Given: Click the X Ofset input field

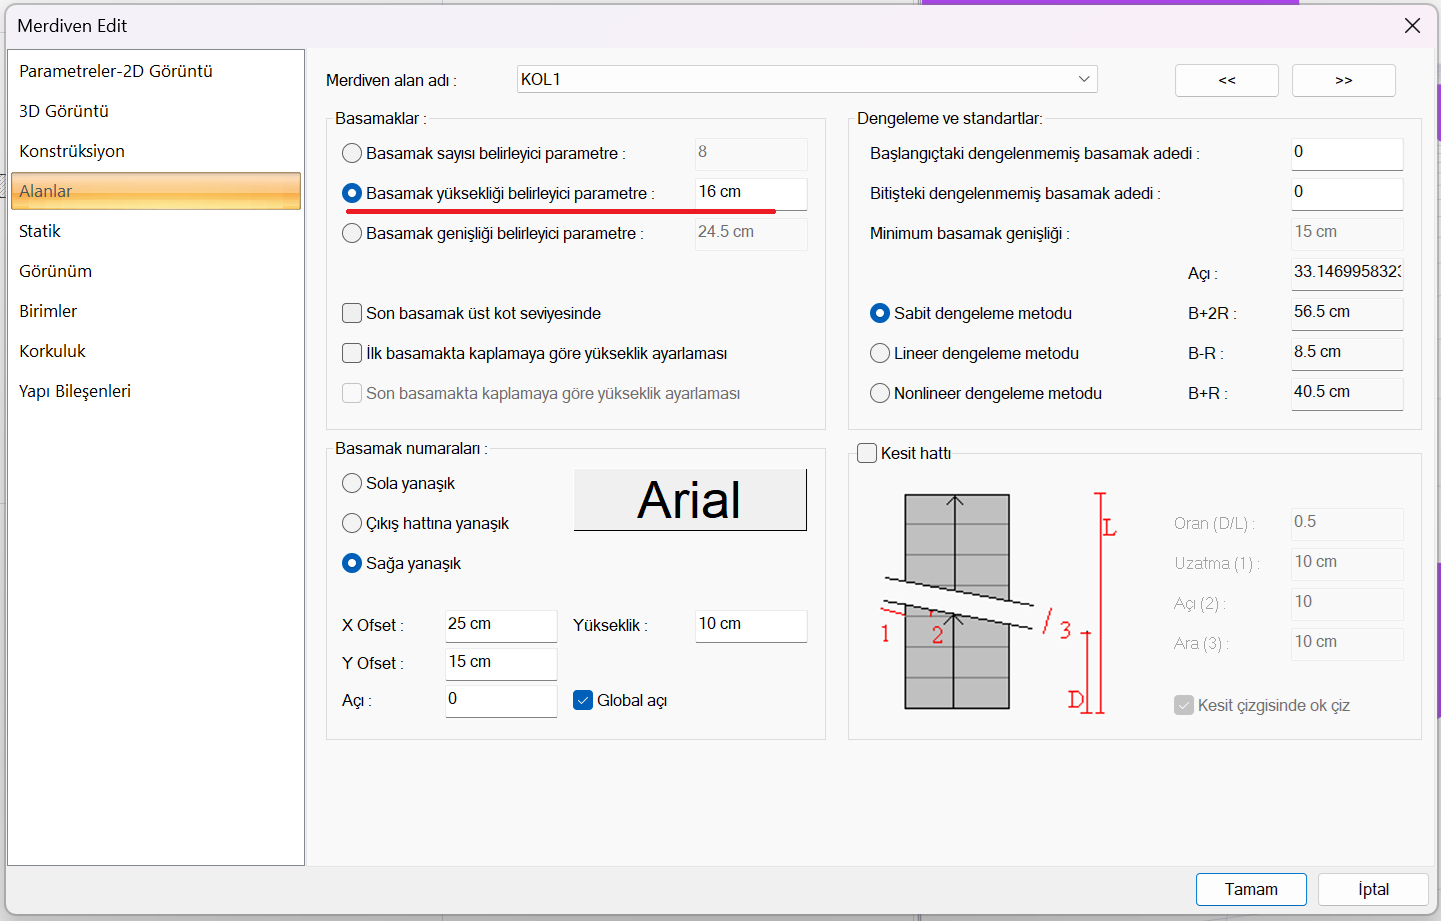Looking at the screenshot, I should click(x=500, y=625).
